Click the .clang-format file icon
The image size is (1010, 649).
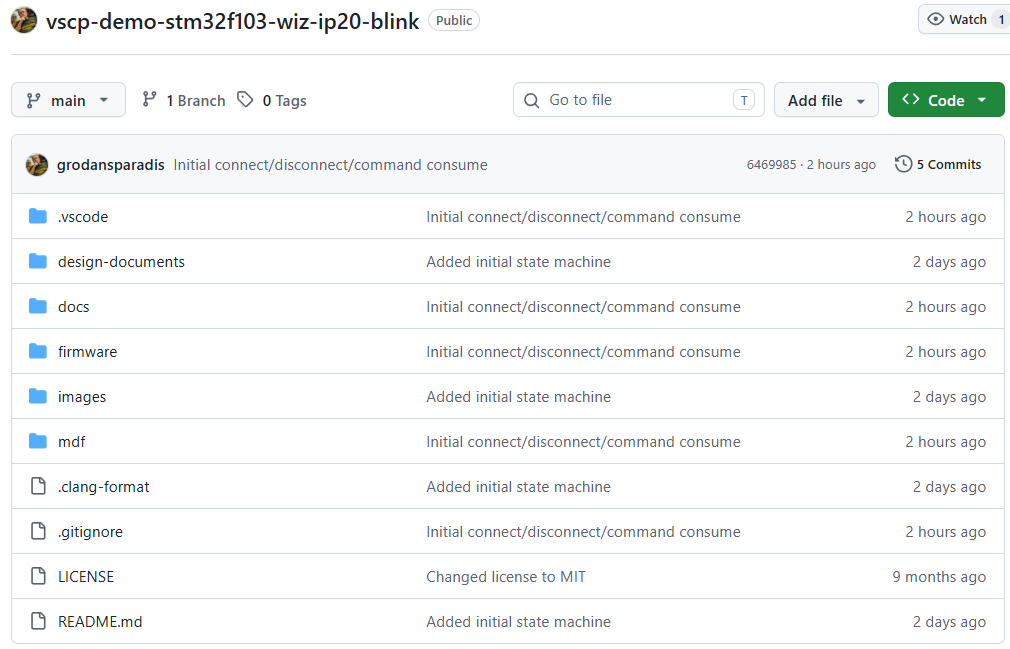39,486
